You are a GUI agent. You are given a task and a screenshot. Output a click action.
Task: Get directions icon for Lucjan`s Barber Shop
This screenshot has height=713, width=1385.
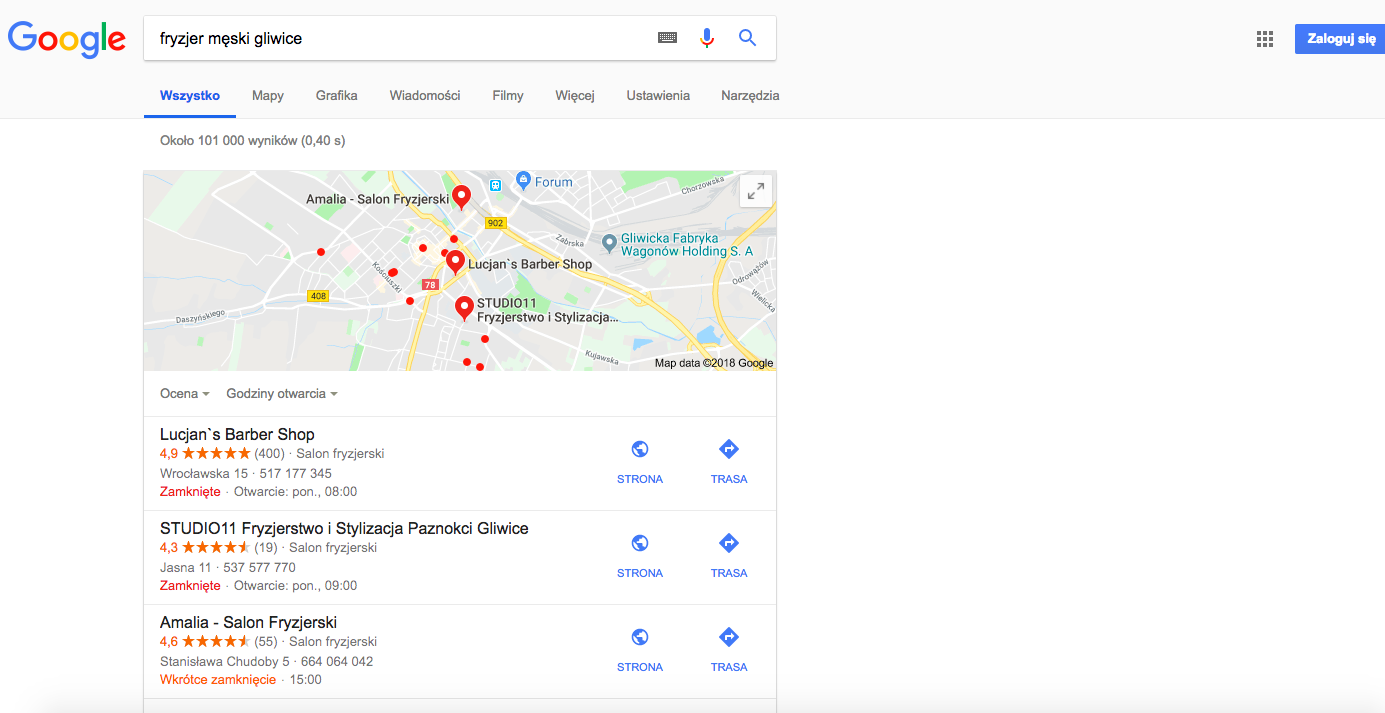pos(729,449)
